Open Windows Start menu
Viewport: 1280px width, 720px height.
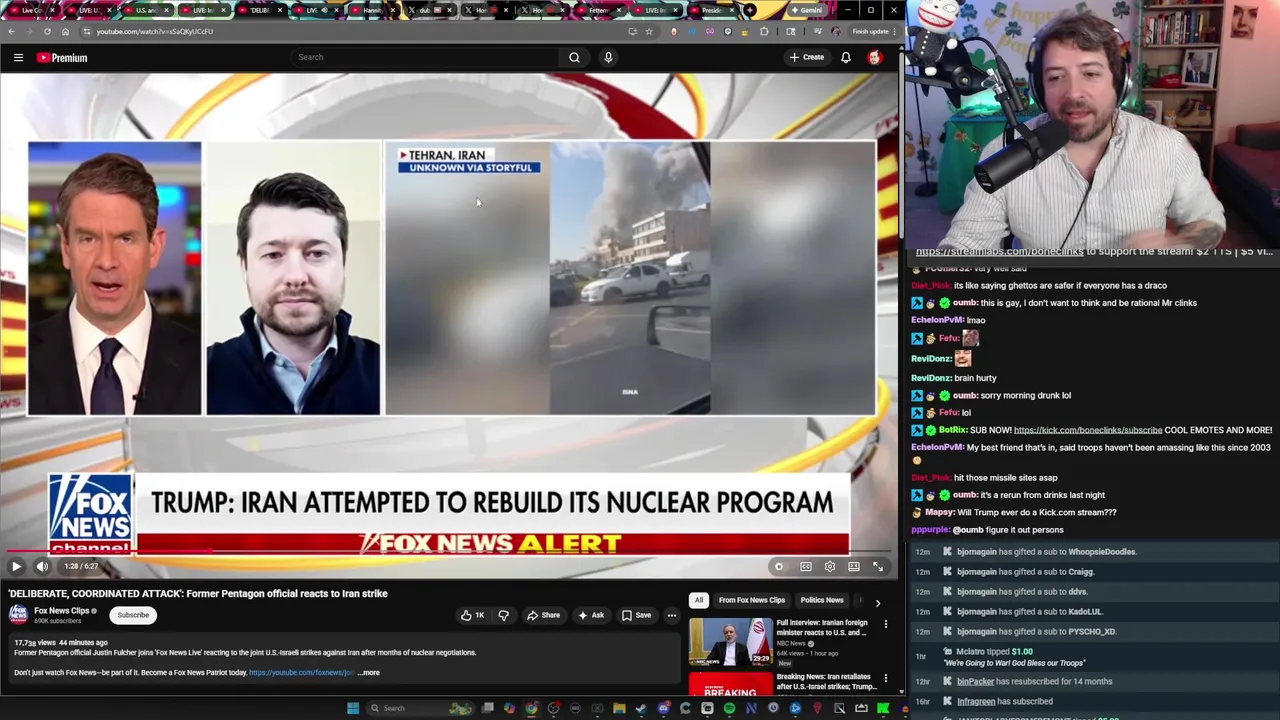point(353,708)
